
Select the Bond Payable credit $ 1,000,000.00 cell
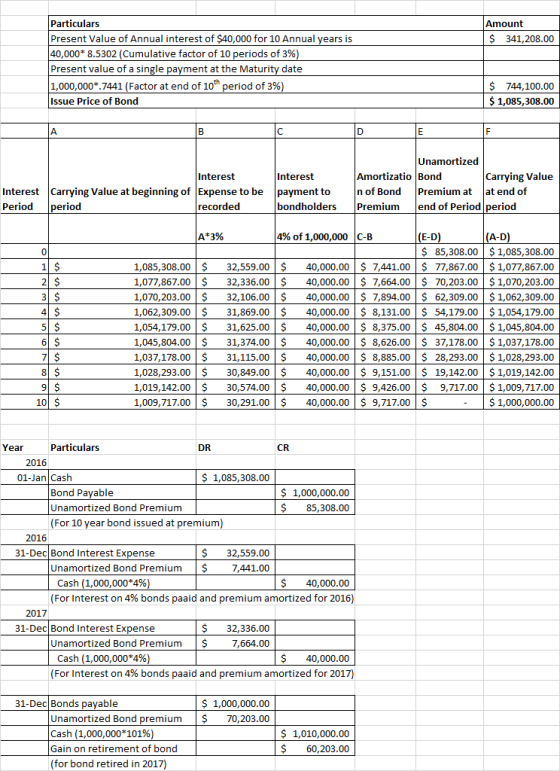point(315,493)
